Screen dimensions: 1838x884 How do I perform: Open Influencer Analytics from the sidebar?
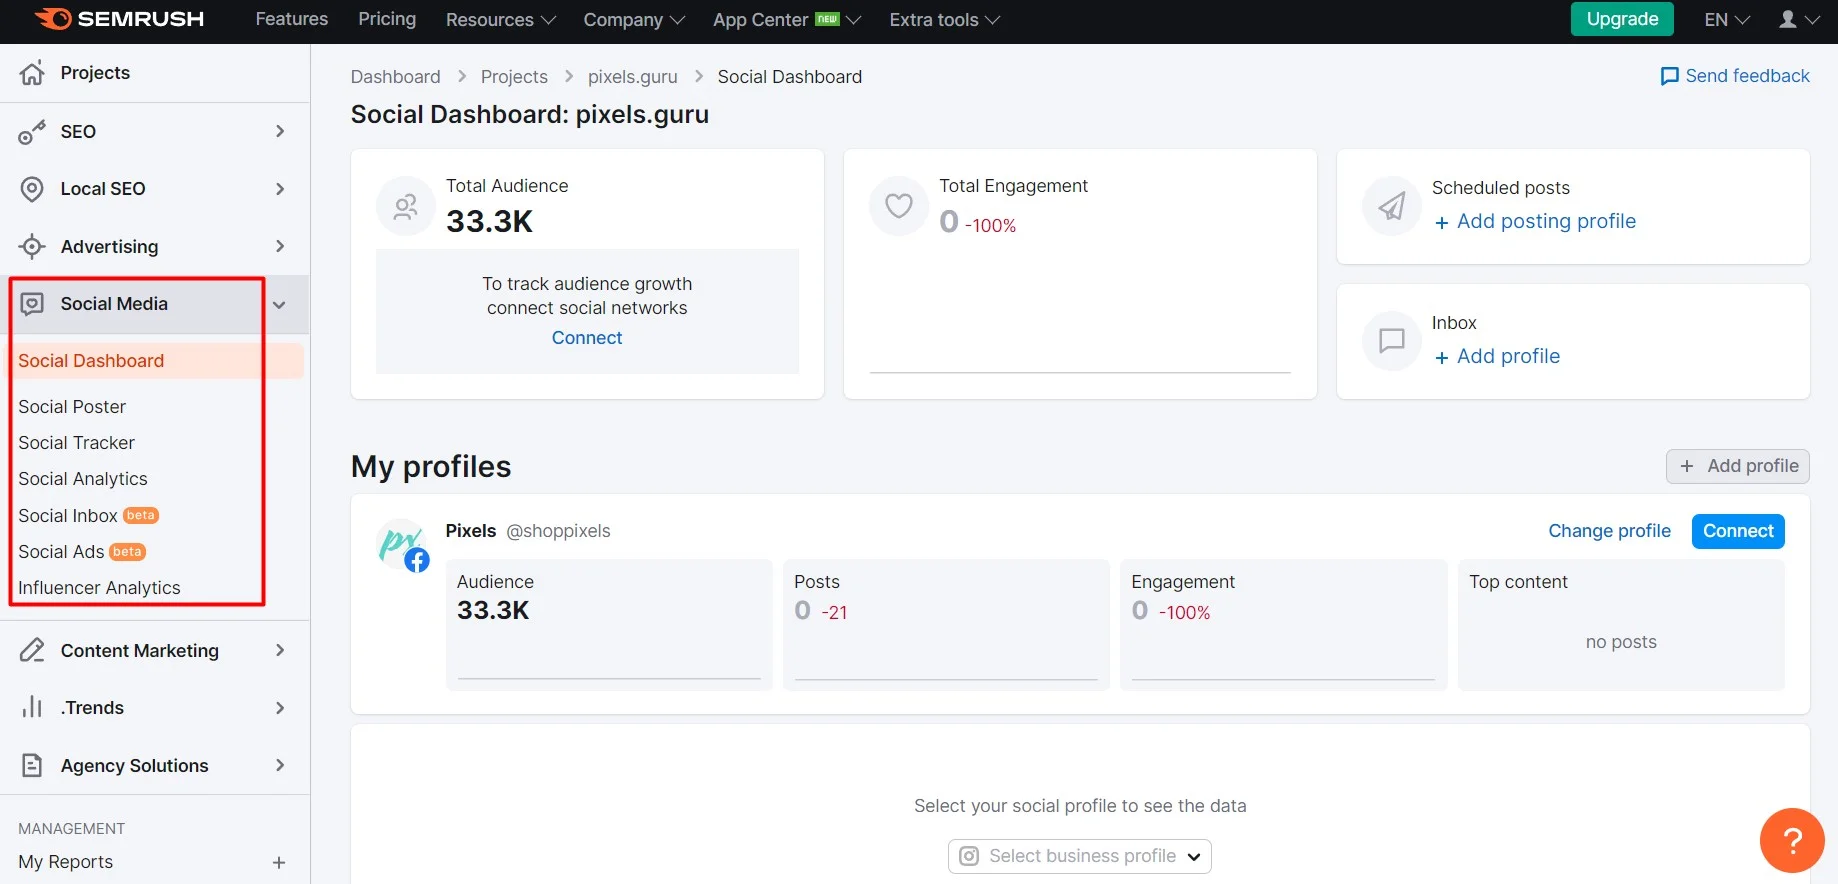(x=99, y=588)
